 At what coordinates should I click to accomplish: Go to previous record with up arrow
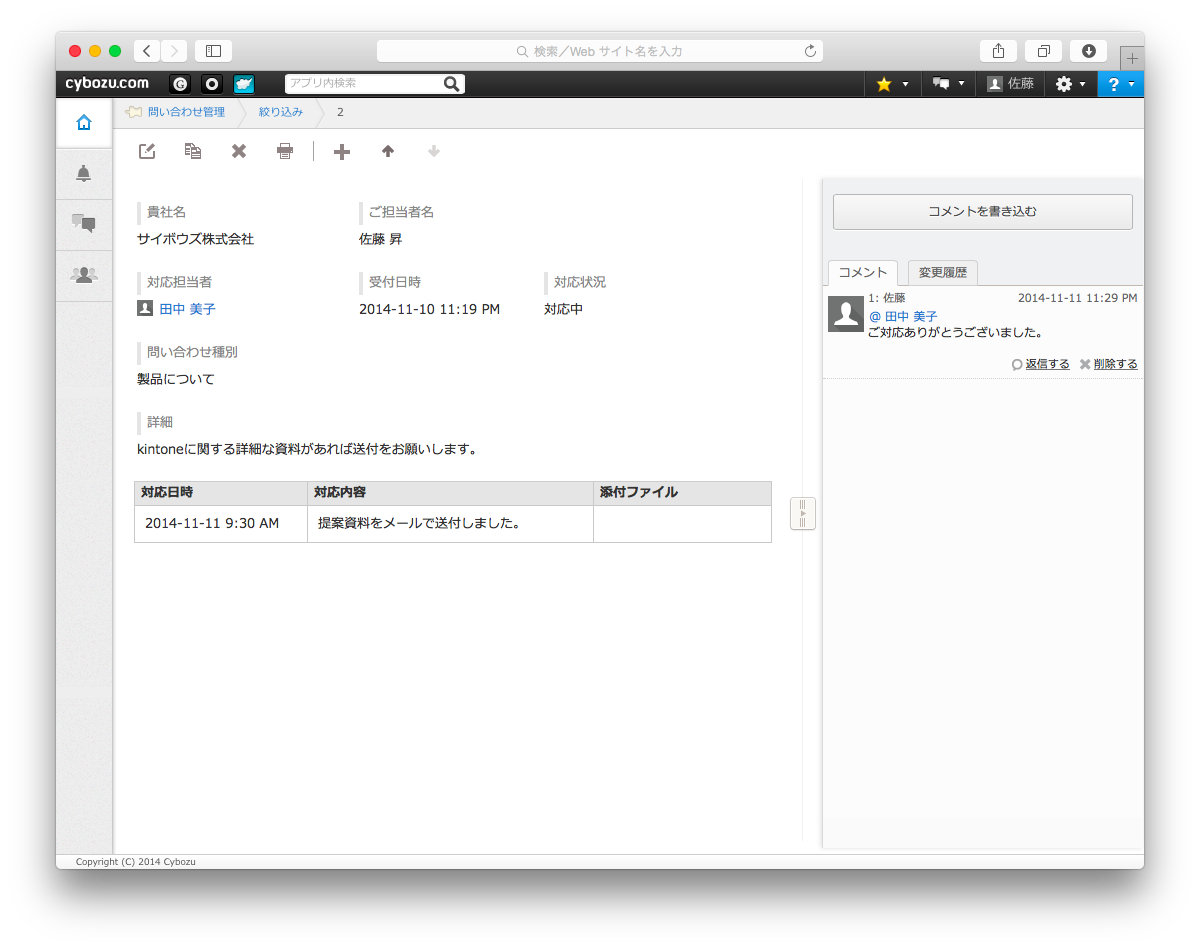pyautogui.click(x=388, y=151)
